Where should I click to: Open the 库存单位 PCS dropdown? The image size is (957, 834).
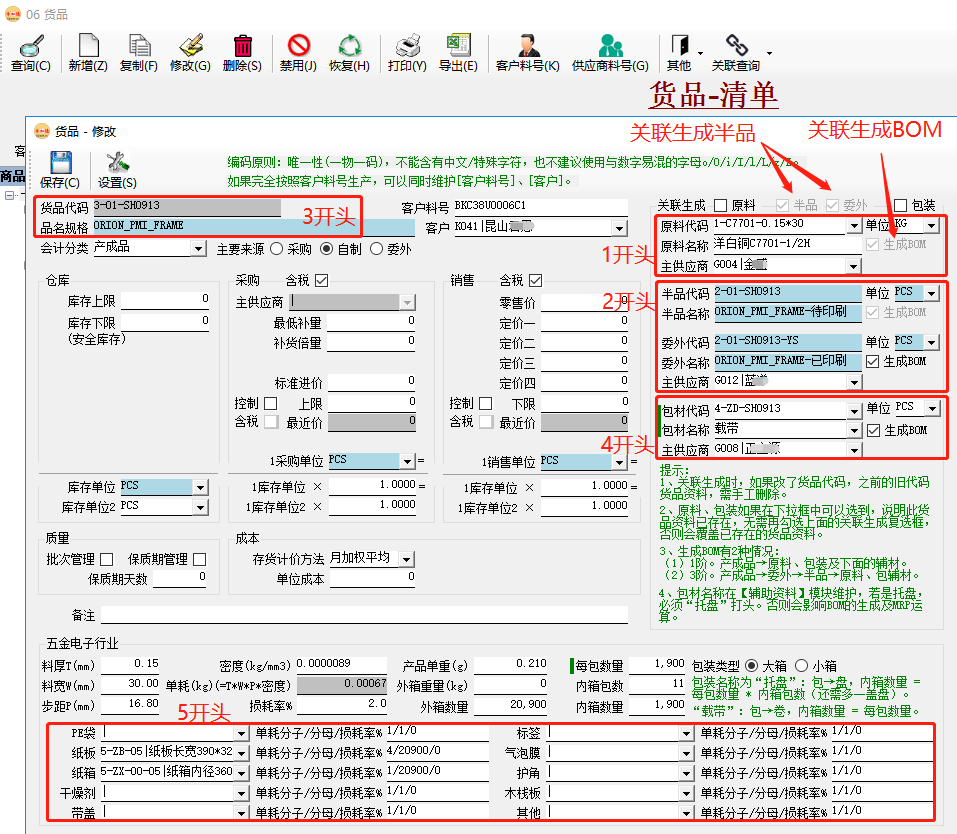[200, 487]
